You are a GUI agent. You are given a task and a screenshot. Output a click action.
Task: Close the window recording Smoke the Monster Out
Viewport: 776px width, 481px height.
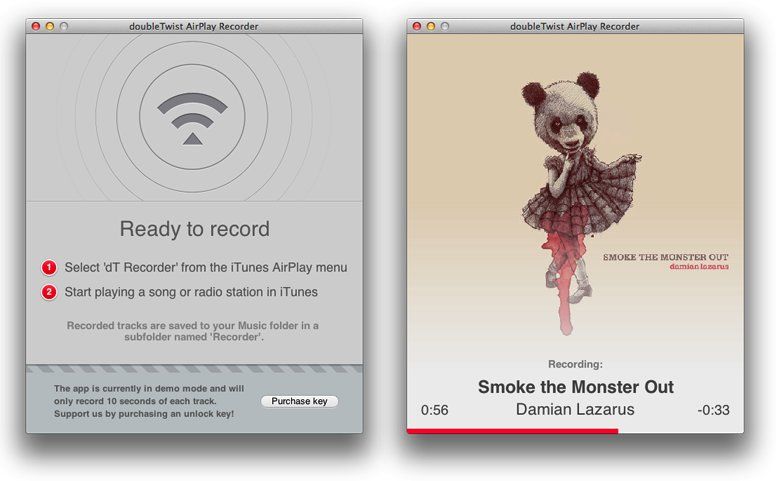(418, 26)
